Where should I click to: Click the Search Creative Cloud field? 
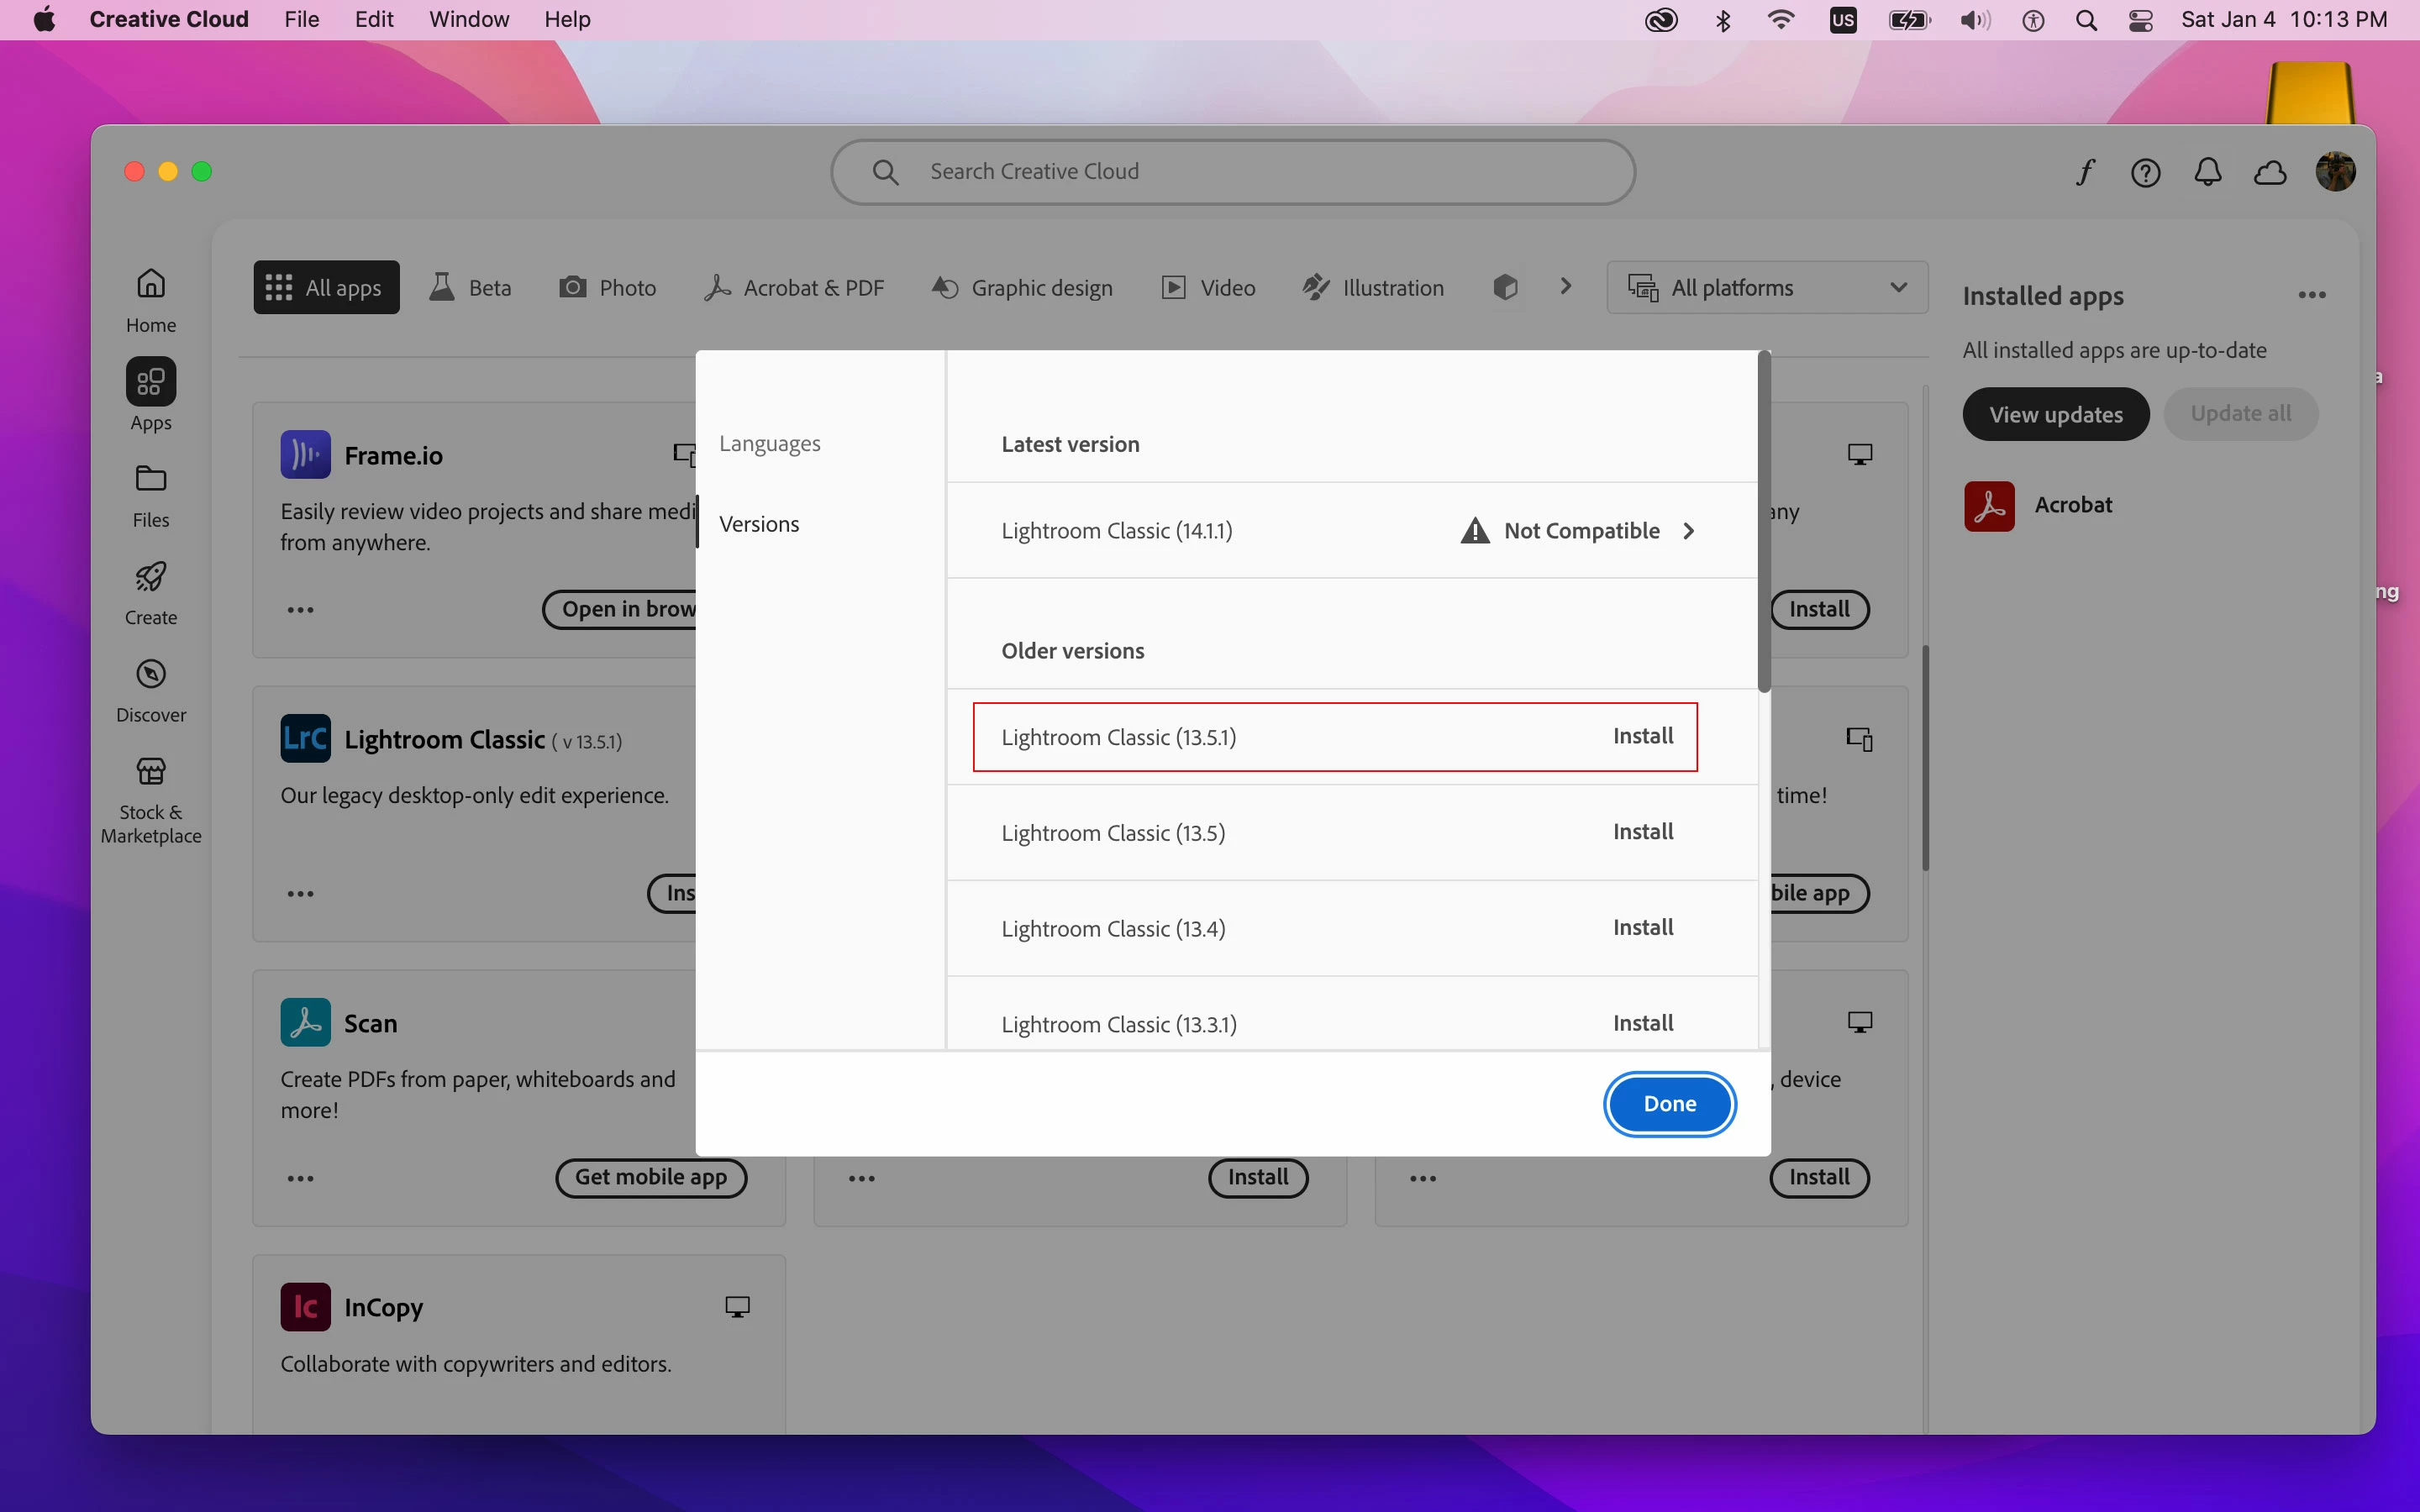(1232, 172)
